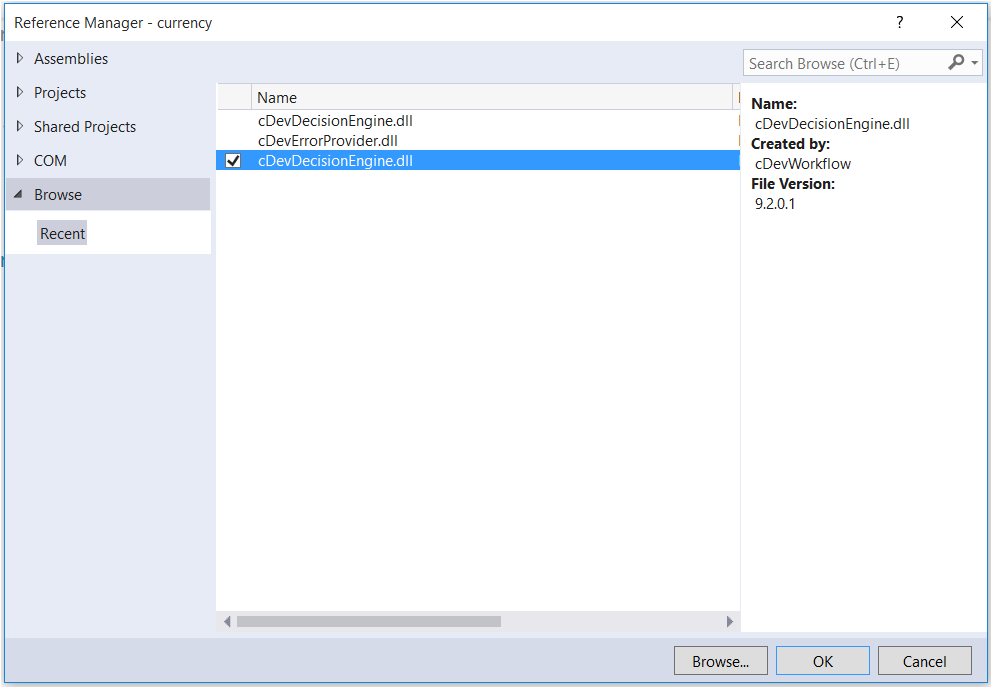Click the OK button
This screenshot has height=687, width=991.
[x=822, y=660]
